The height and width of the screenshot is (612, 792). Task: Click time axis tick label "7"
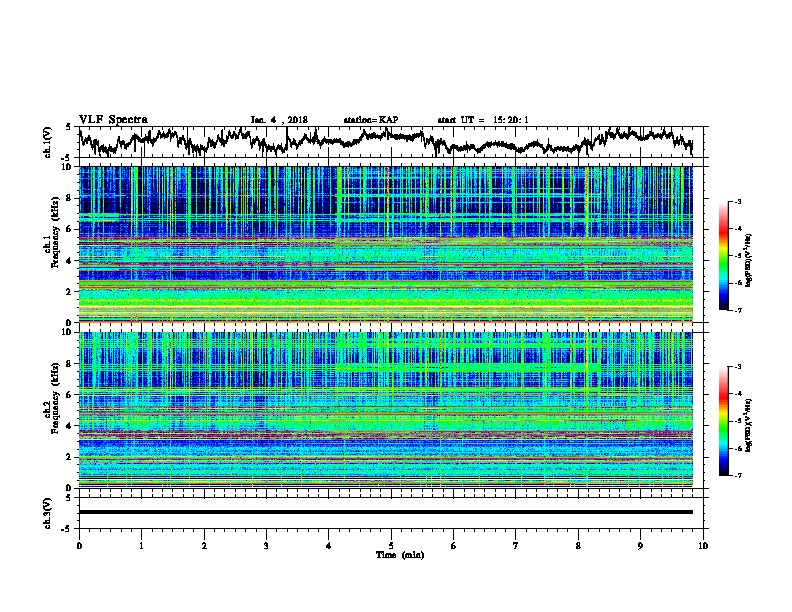coord(516,546)
